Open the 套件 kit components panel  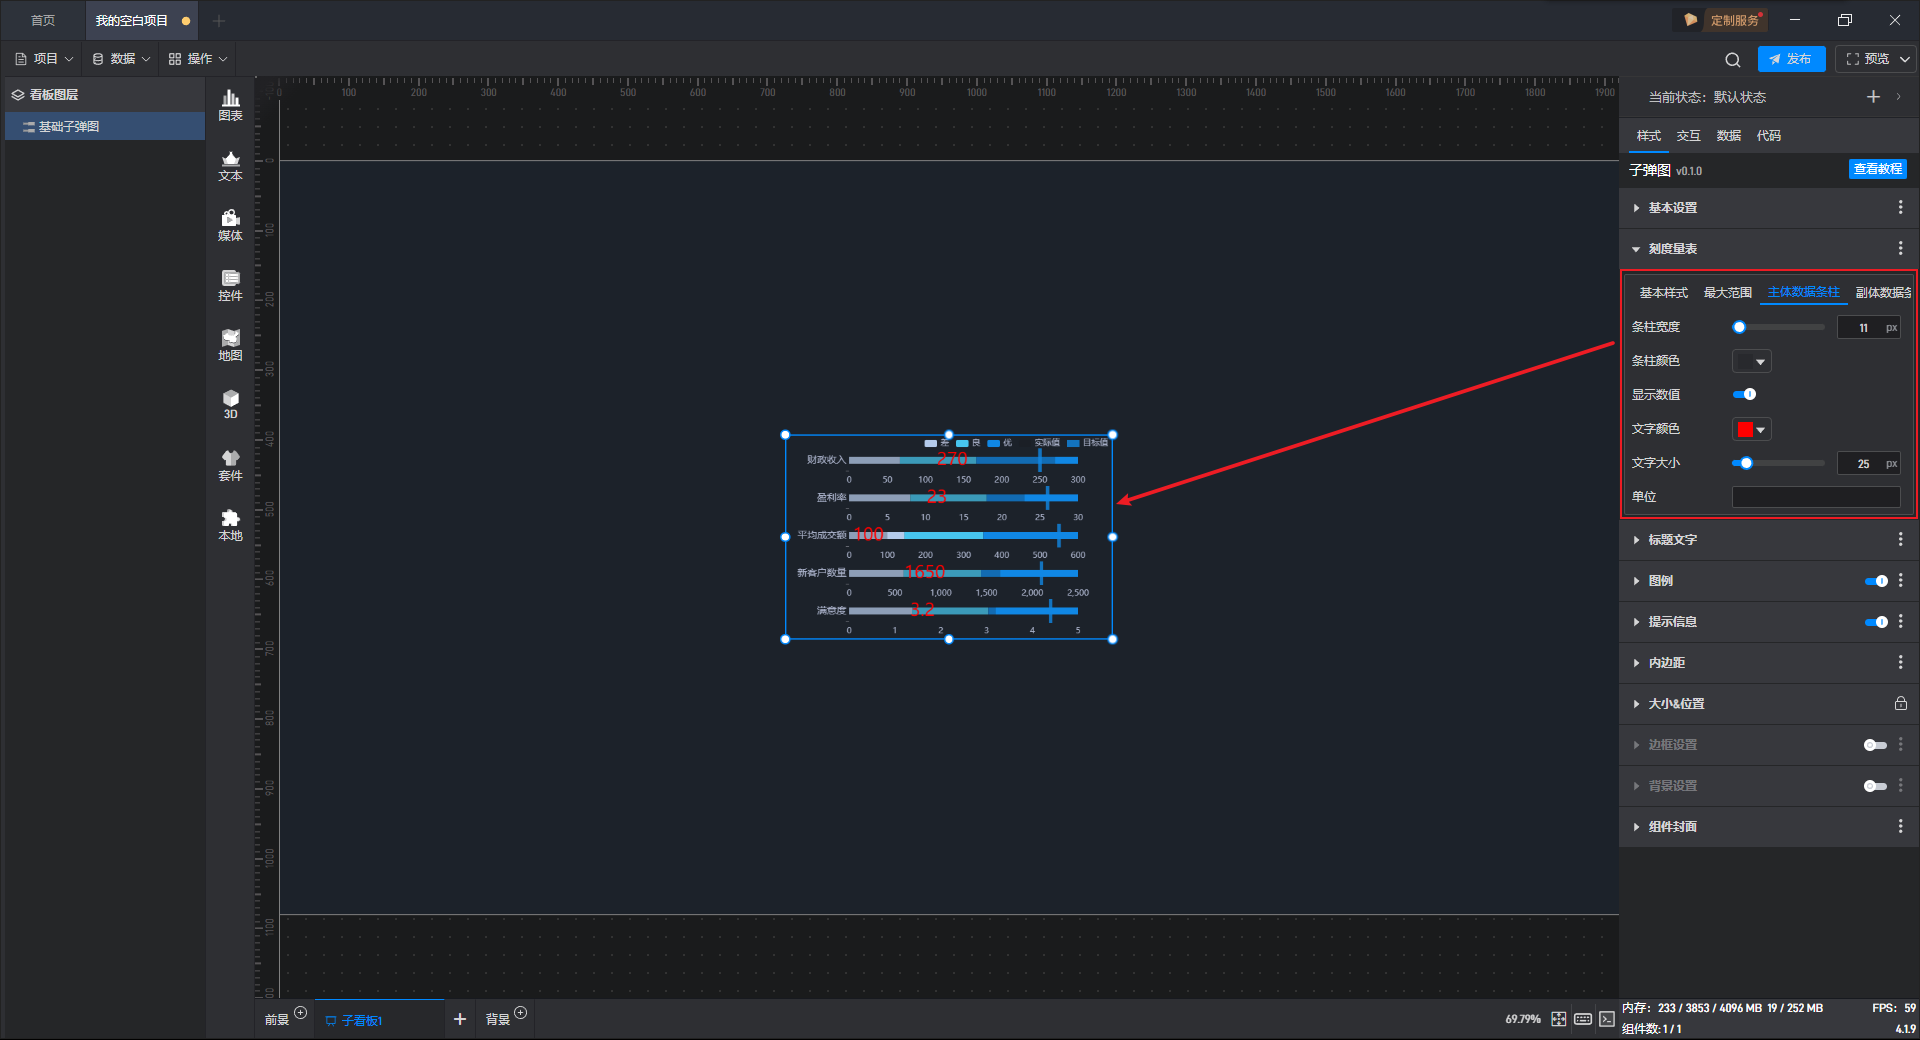[230, 465]
